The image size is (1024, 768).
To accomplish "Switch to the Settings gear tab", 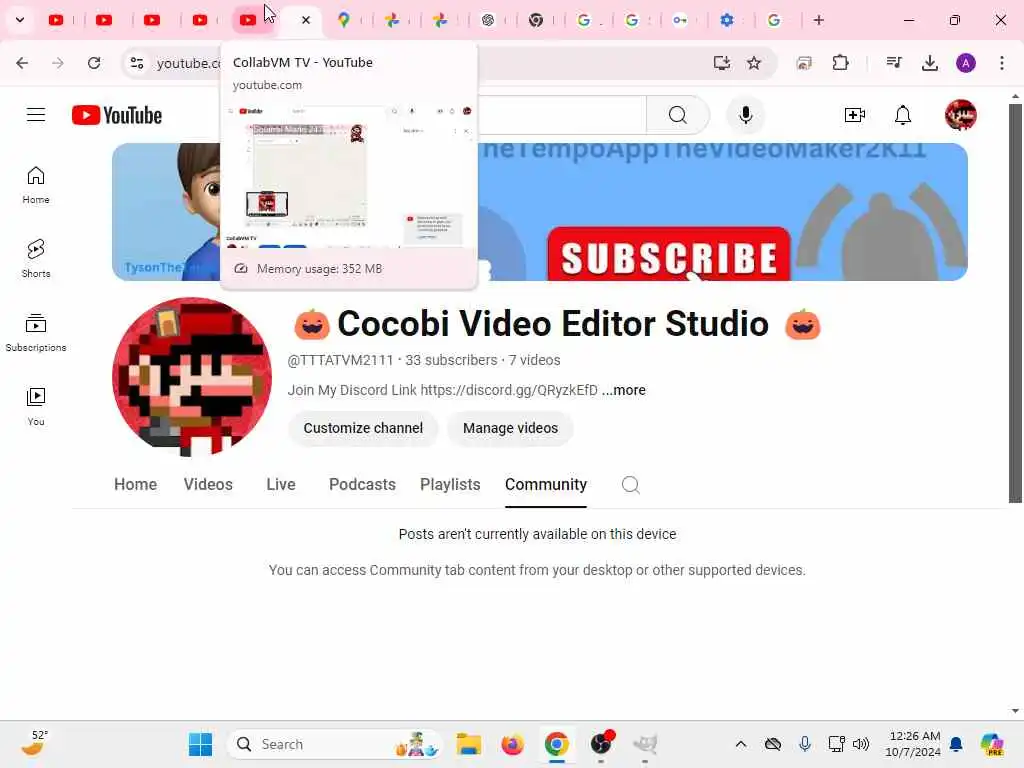I will click(726, 20).
